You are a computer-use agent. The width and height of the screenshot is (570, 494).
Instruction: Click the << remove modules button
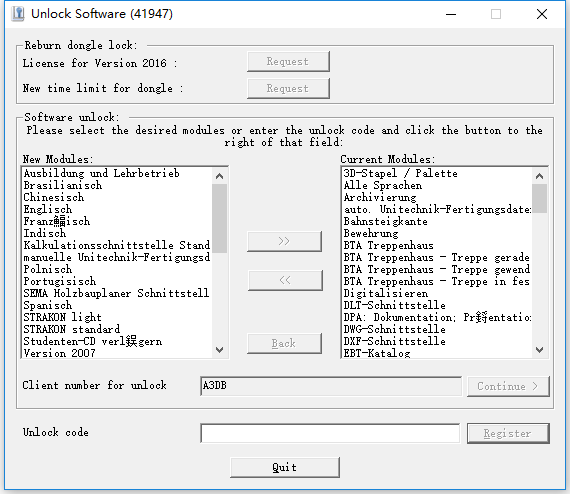(285, 280)
